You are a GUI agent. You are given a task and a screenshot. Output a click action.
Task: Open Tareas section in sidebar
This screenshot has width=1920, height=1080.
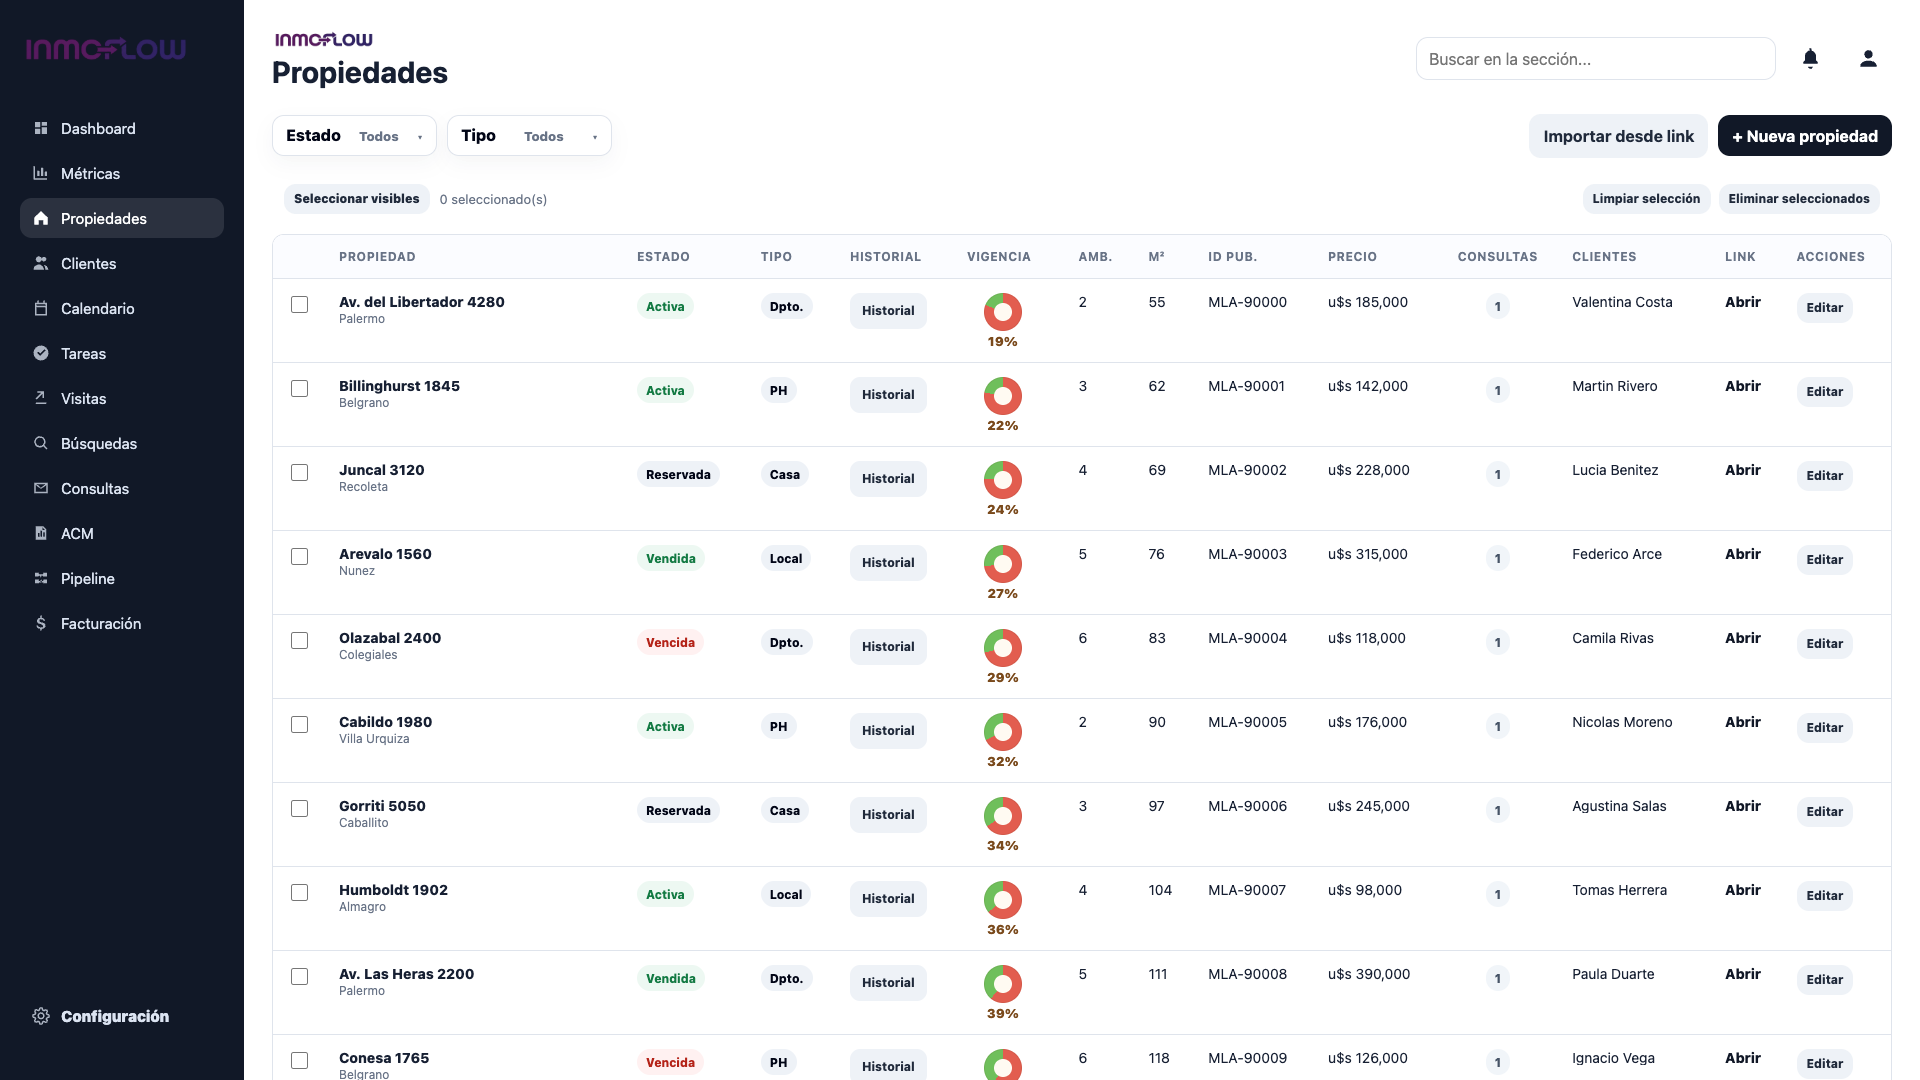[x=122, y=353]
